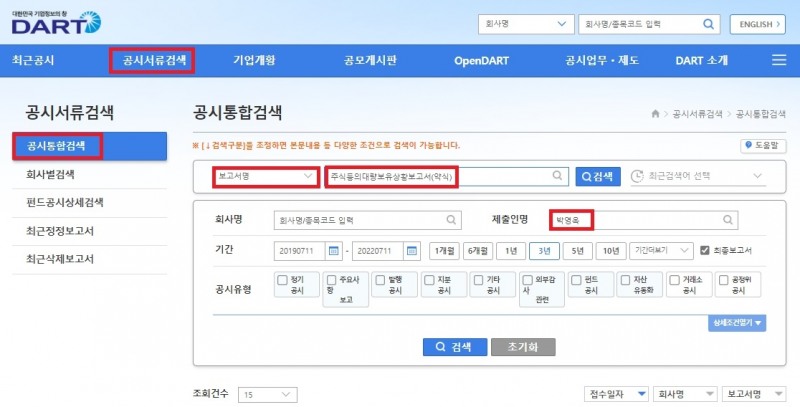Check the 펀드공시 checkbox
Viewport: 800px width, 407px height.
(576, 280)
